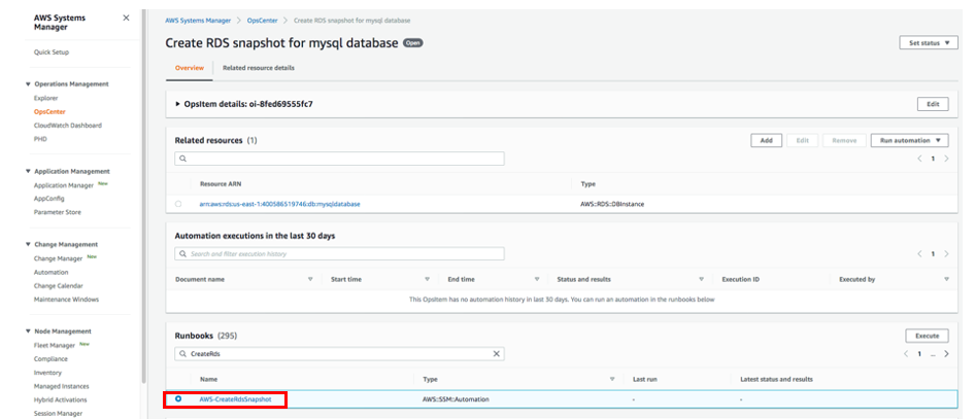
Task: Open OpsCenter in the sidebar
Action: pos(50,112)
